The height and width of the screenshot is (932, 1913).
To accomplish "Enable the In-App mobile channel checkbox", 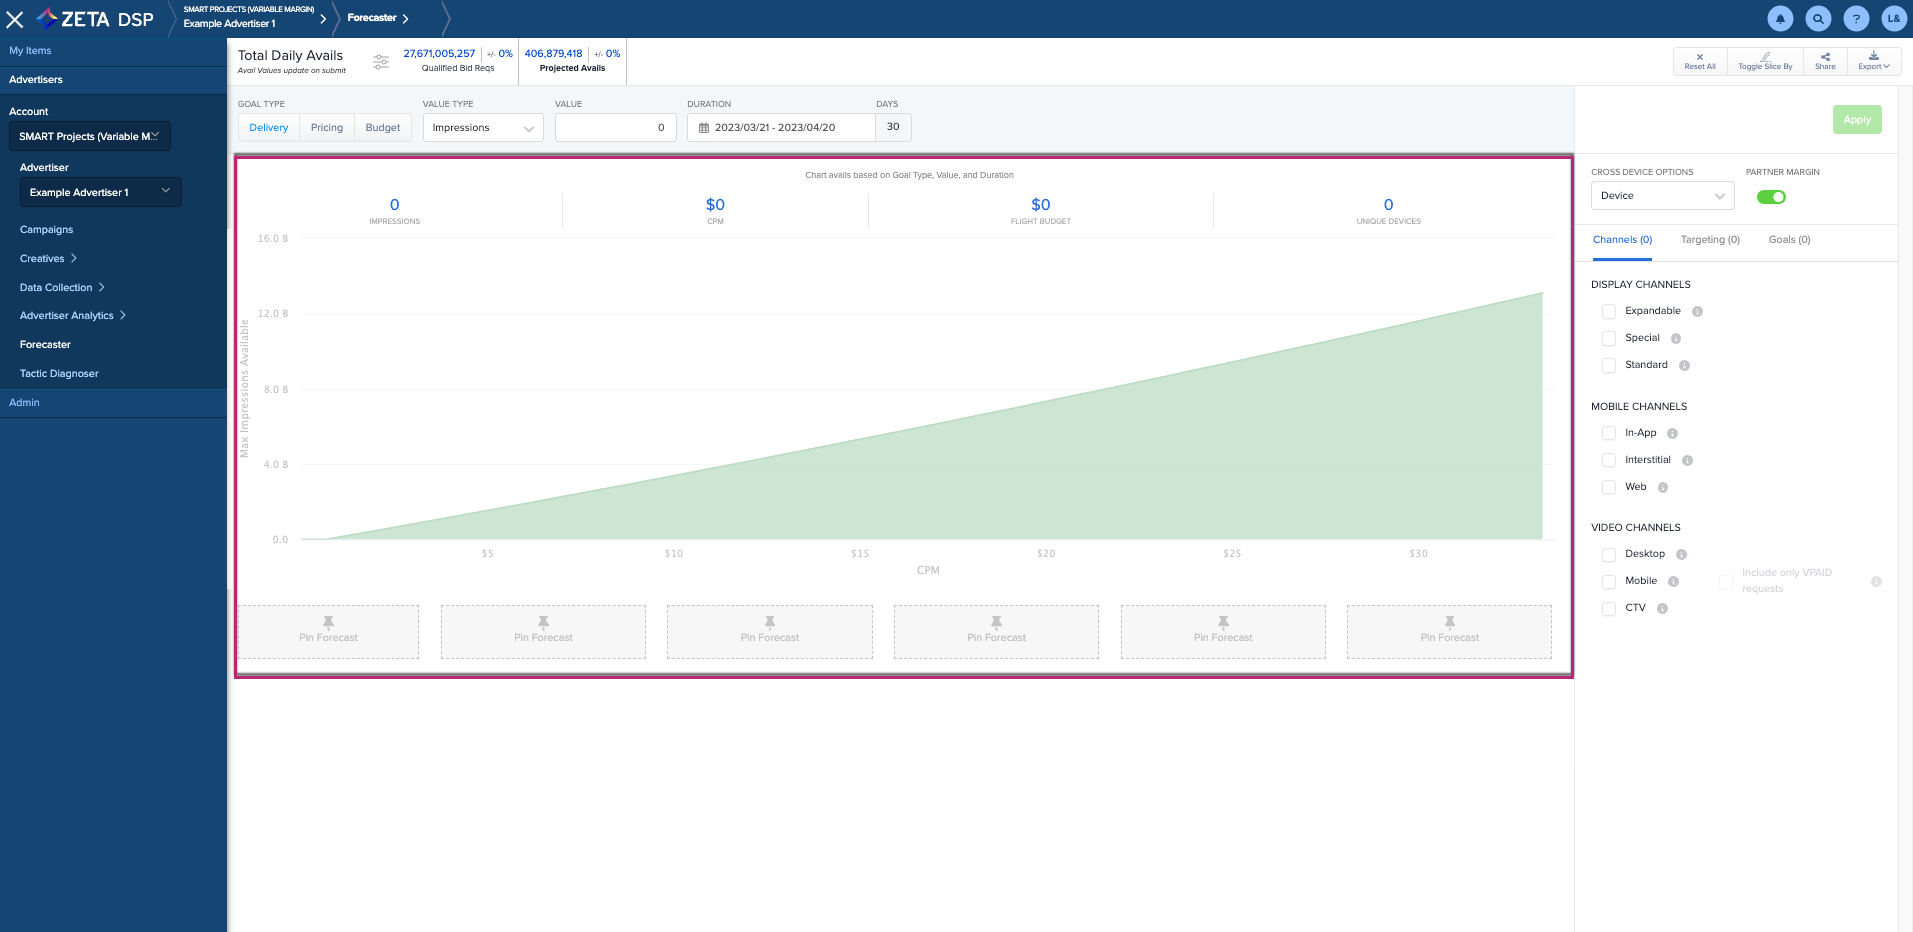I will 1608,434.
